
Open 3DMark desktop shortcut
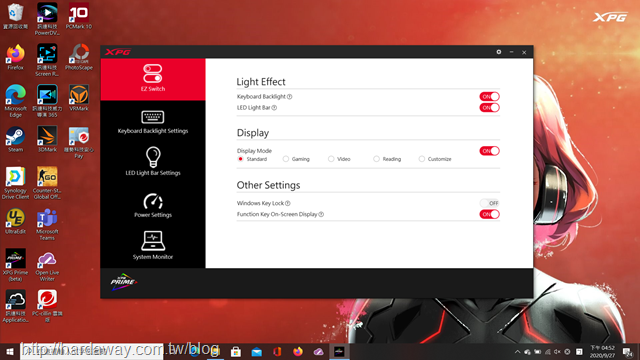[x=47, y=139]
